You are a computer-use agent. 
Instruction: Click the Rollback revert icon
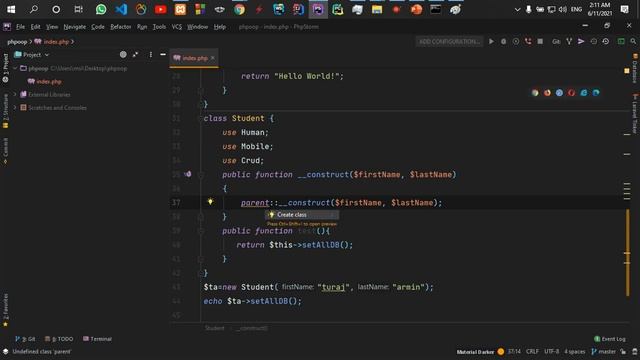point(606,42)
